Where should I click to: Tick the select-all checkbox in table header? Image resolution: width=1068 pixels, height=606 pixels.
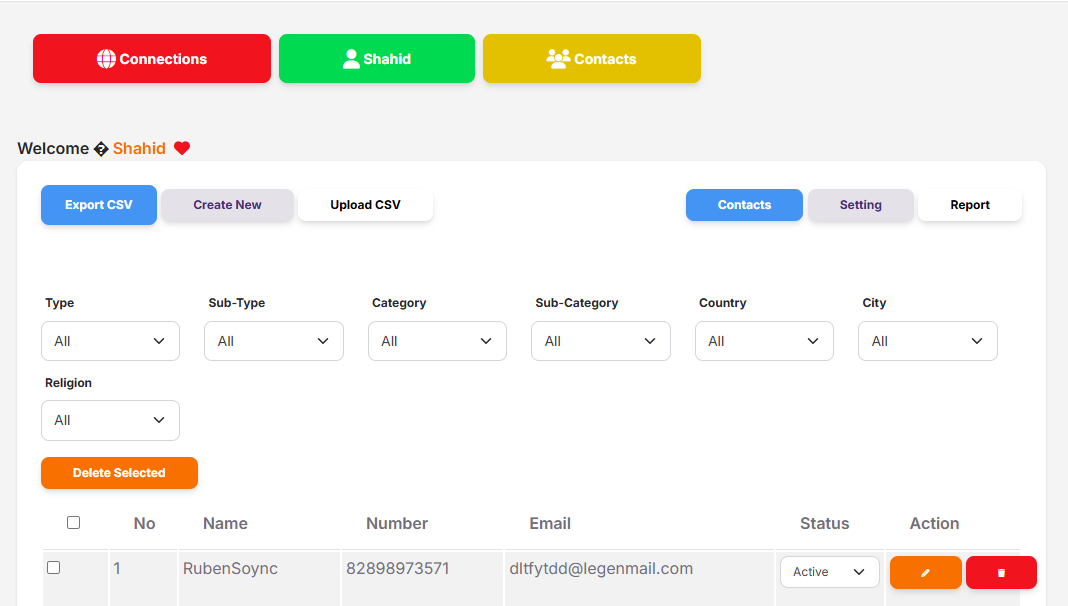coord(74,522)
